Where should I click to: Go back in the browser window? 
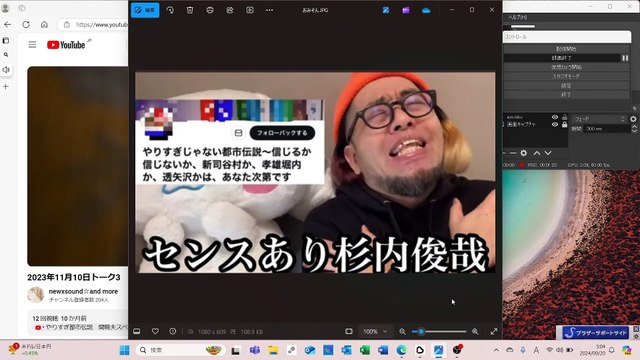(x=8, y=24)
